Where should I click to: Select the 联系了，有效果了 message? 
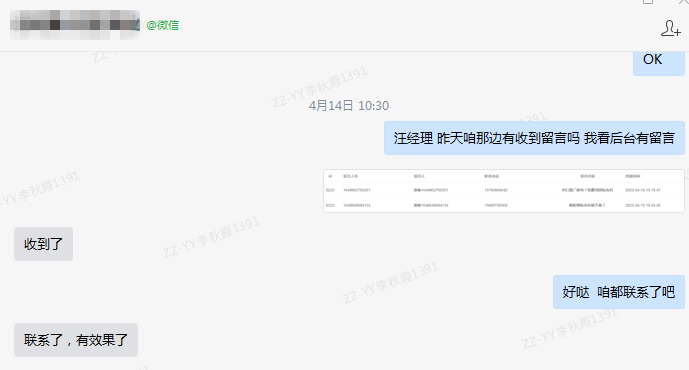[76, 340]
